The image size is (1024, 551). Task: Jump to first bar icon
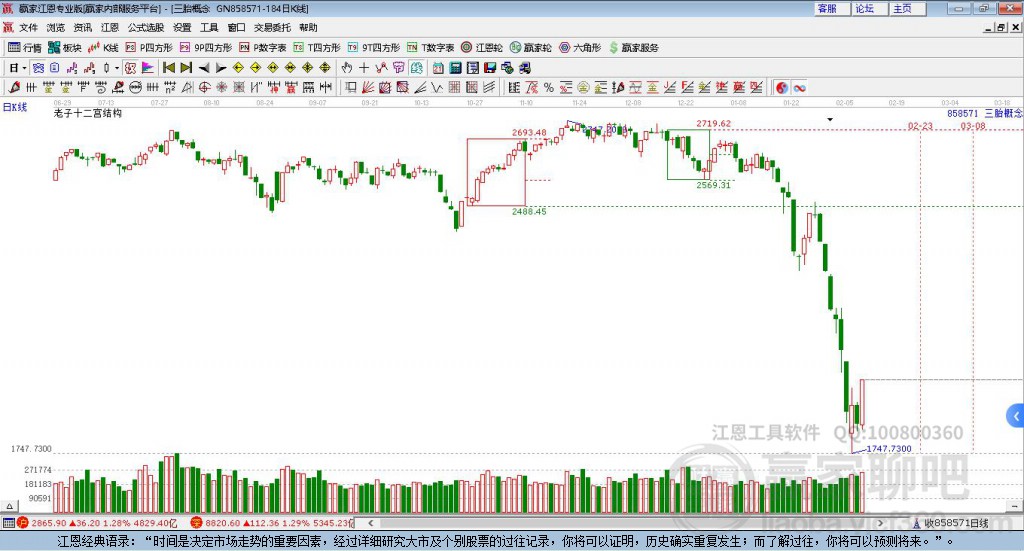click(x=168, y=68)
